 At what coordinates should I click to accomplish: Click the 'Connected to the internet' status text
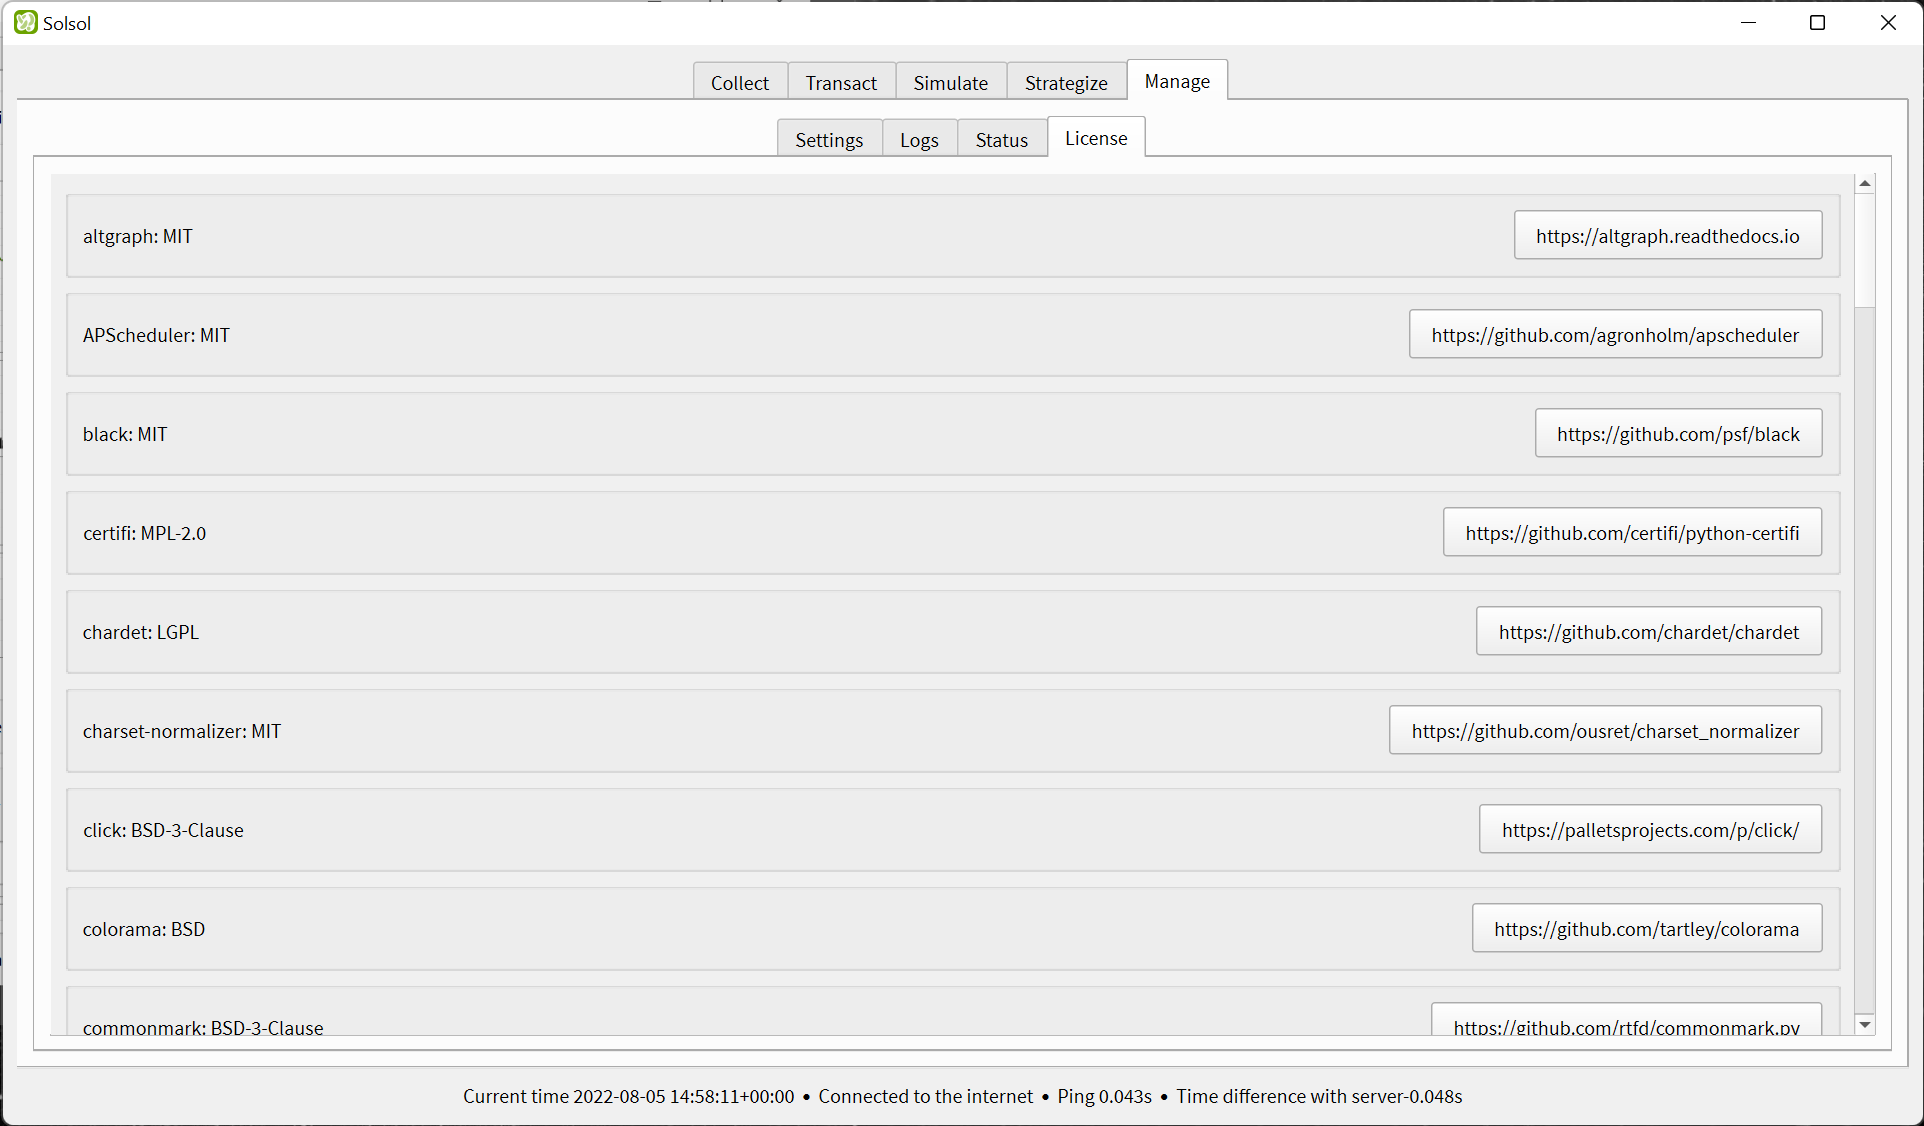pos(926,1096)
